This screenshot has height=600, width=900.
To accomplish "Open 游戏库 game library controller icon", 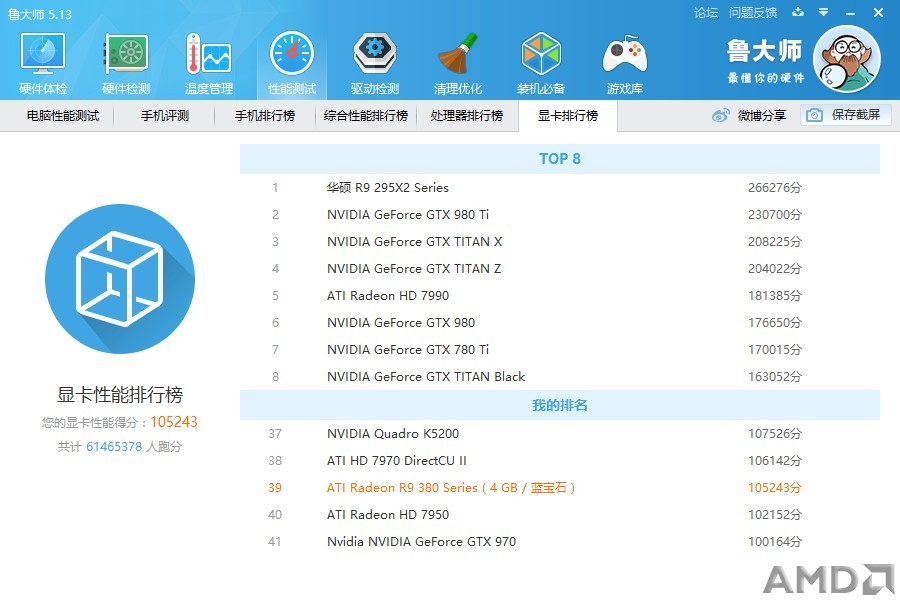I will pyautogui.click(x=624, y=63).
